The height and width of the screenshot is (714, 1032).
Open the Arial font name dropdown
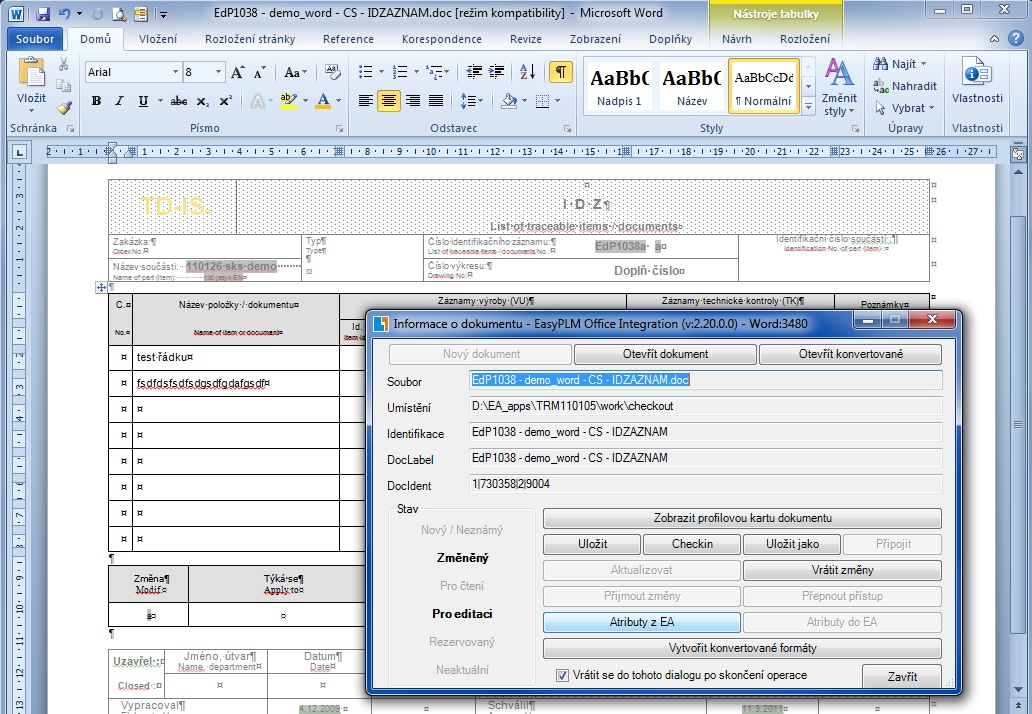coord(175,72)
